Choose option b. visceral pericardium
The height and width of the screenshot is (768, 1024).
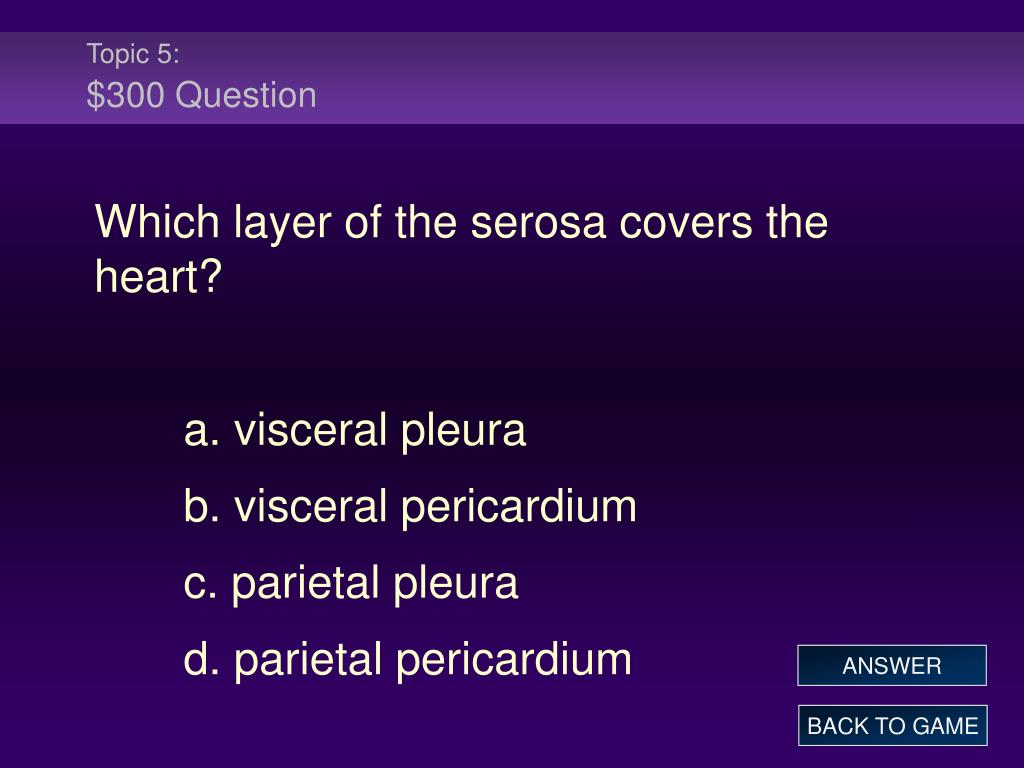pyautogui.click(x=410, y=507)
